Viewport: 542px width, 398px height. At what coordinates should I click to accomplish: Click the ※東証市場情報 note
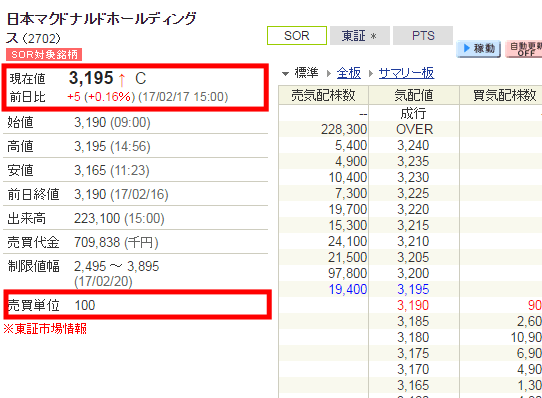(x=45, y=328)
